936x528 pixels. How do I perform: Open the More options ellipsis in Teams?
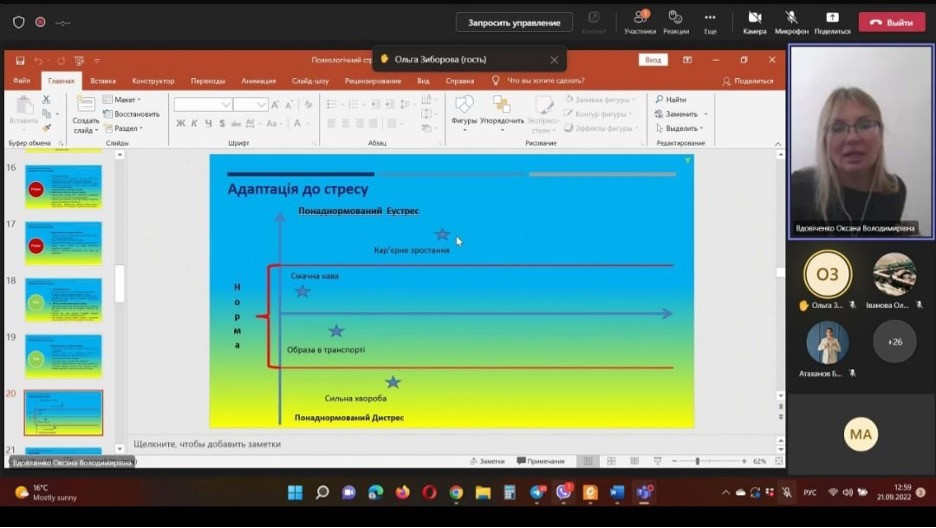[x=710, y=22]
